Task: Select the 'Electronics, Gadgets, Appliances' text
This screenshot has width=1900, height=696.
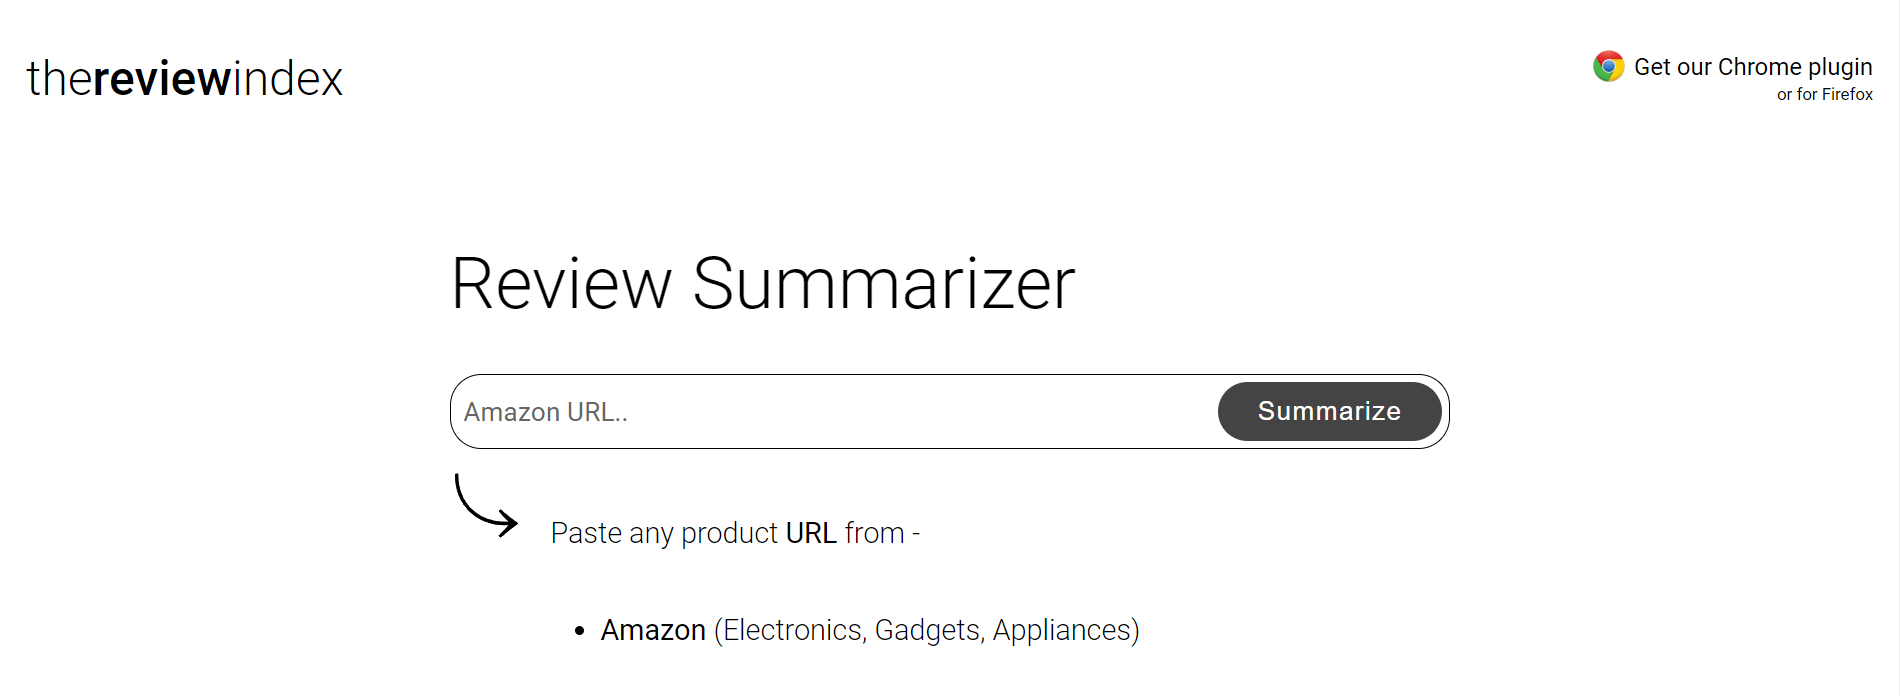Action: 927,629
